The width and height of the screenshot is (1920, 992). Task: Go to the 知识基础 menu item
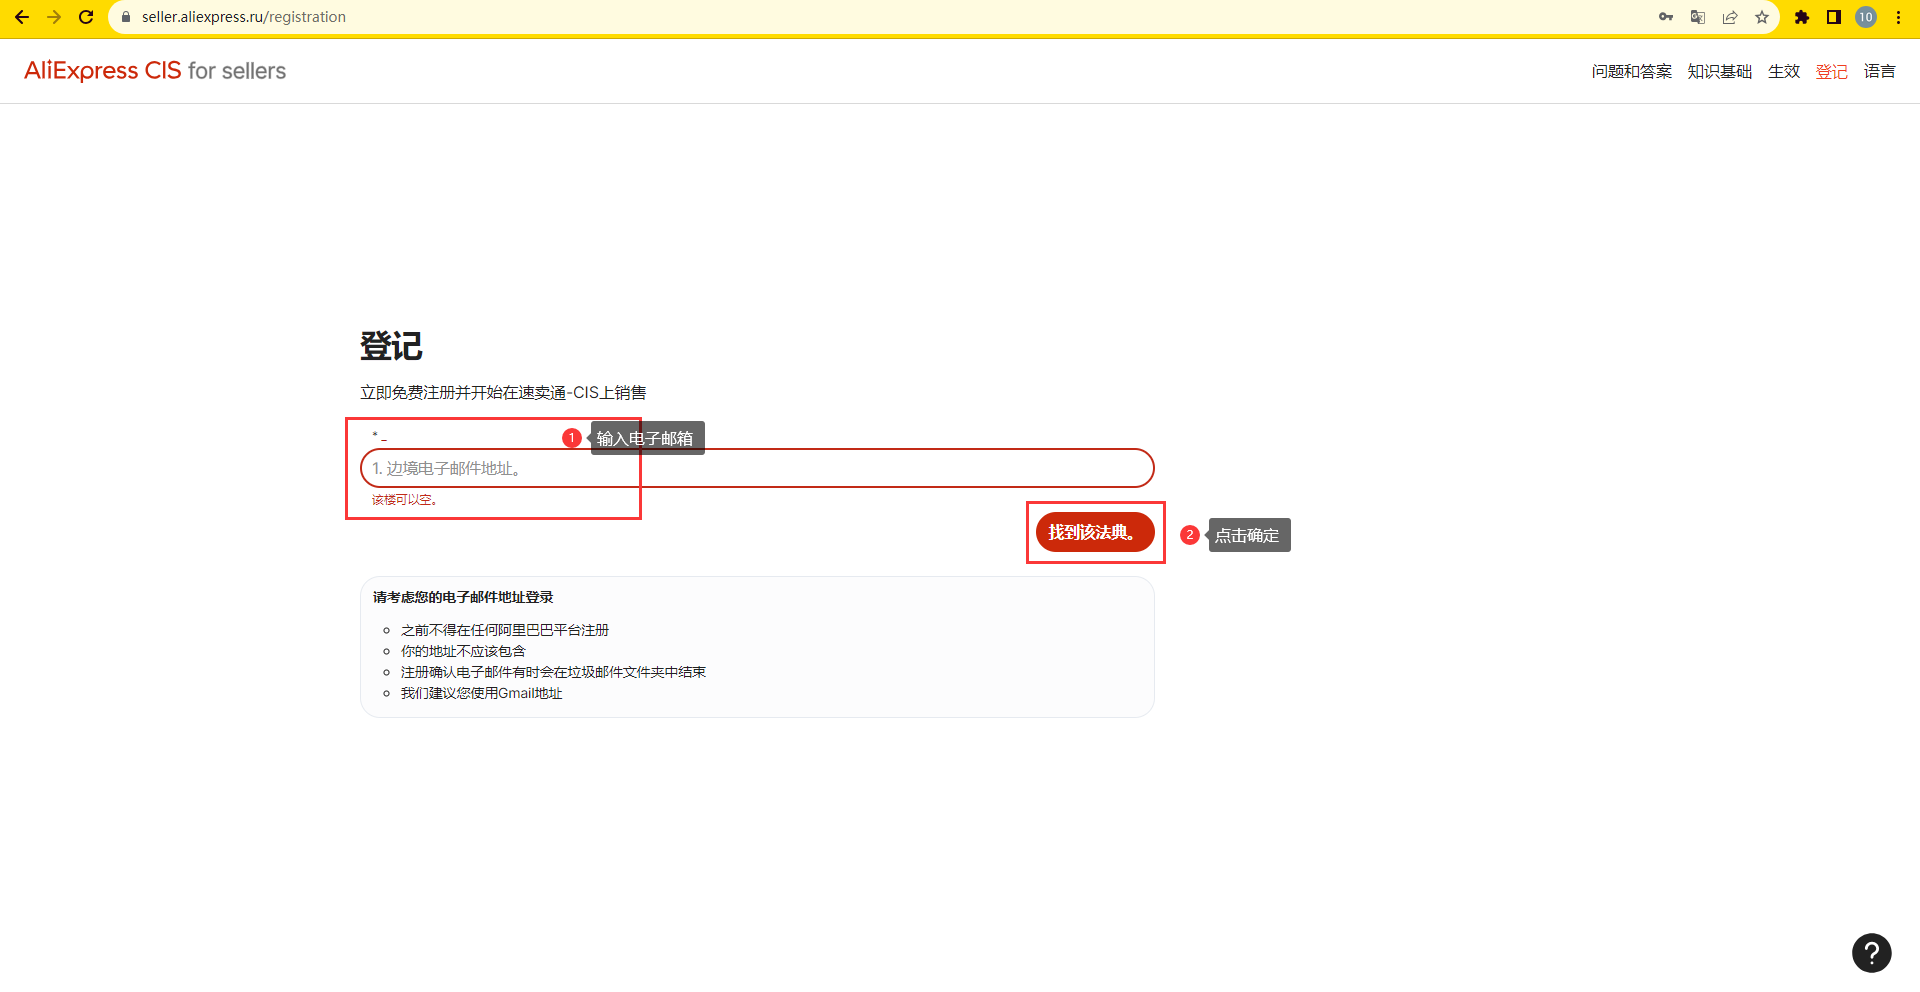click(x=1719, y=71)
